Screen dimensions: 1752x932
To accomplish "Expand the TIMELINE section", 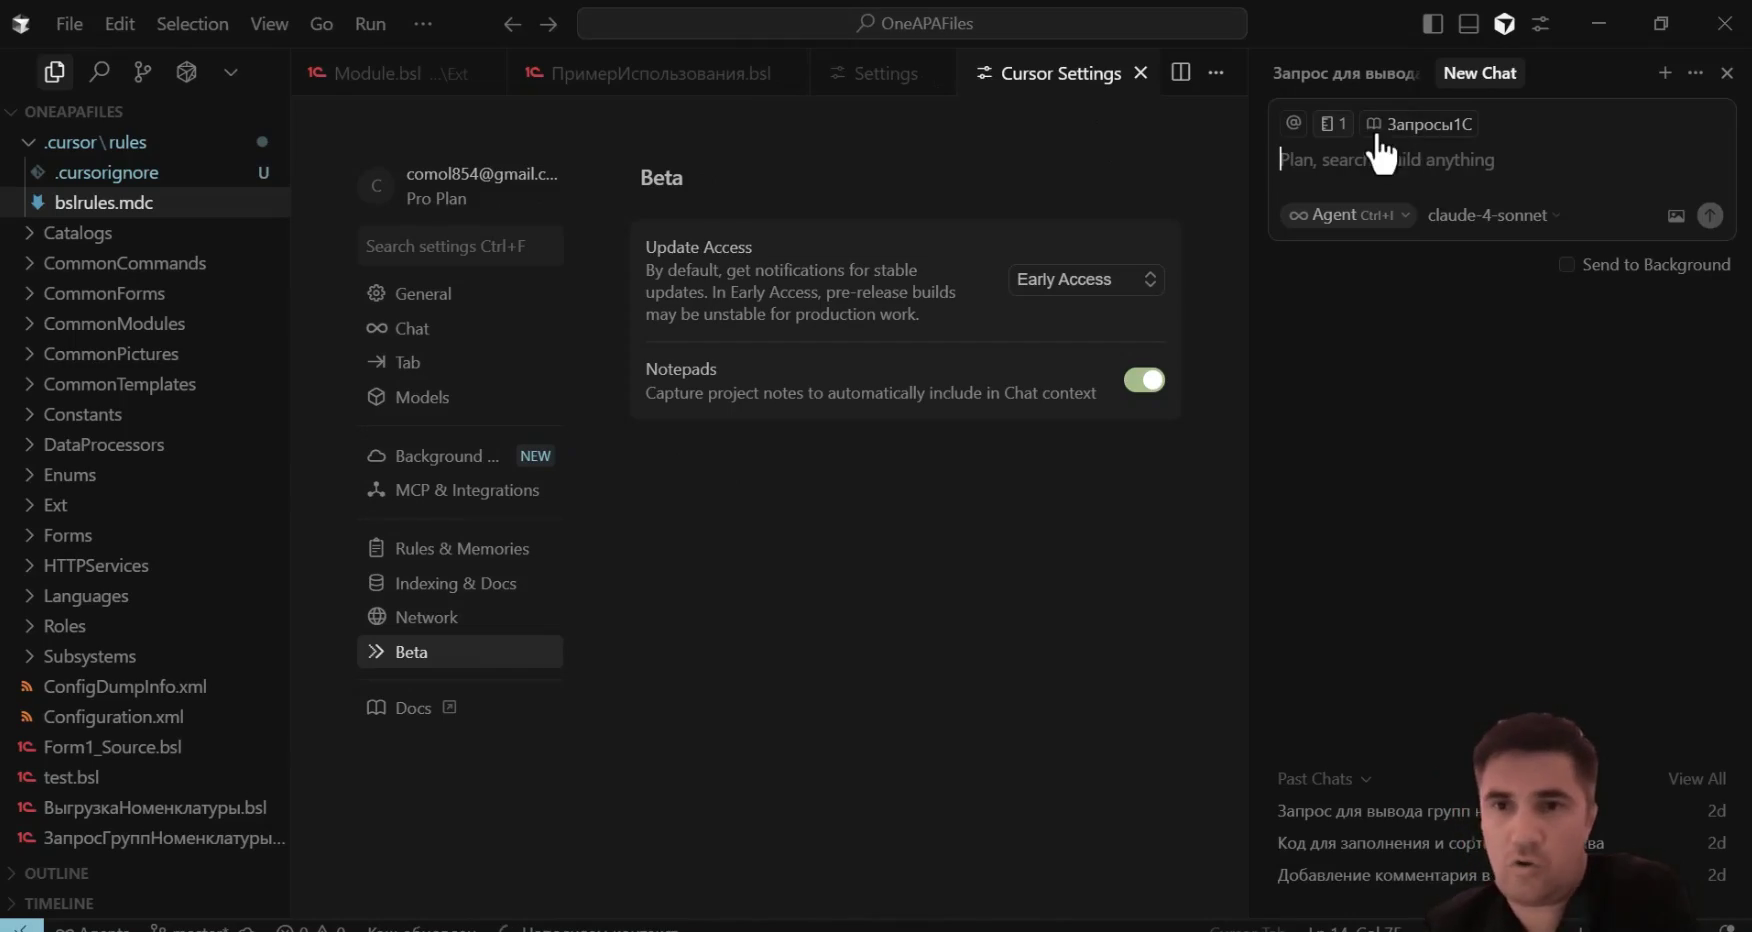I will 145,903.
